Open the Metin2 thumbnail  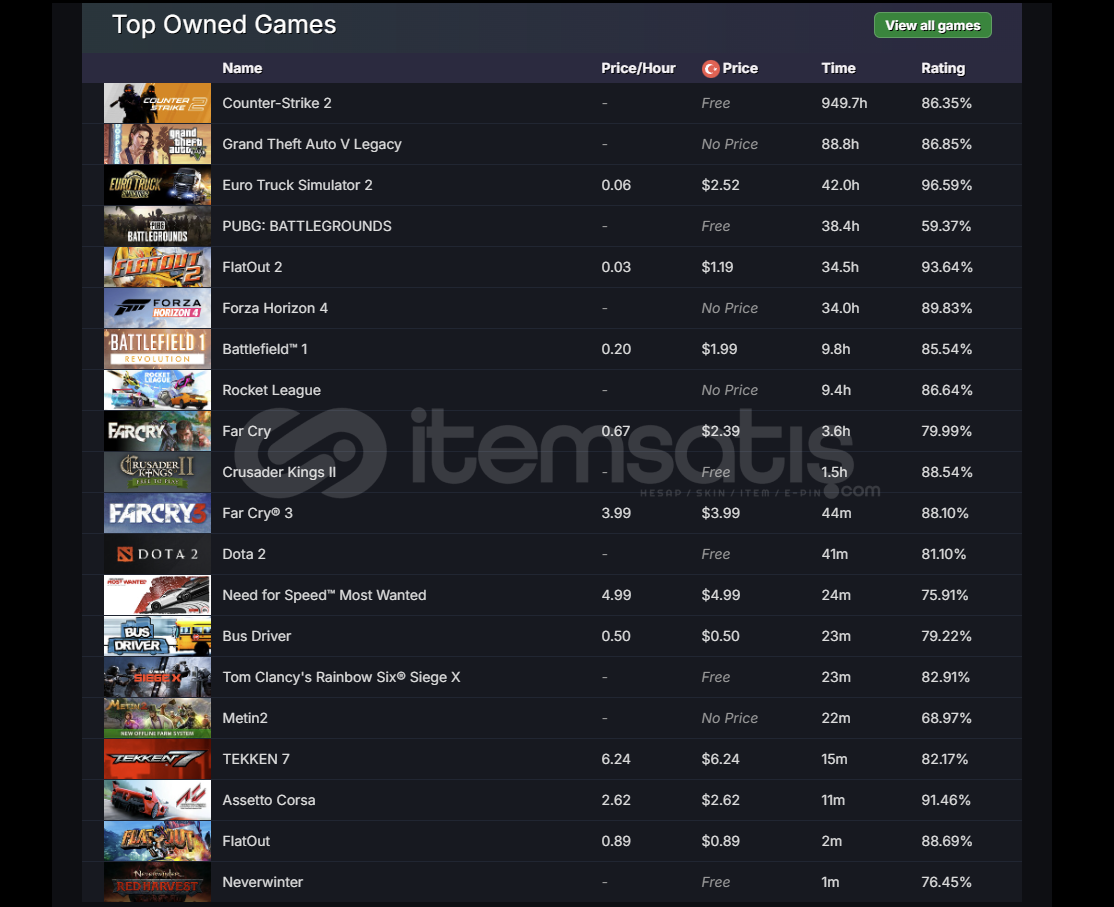coord(157,719)
